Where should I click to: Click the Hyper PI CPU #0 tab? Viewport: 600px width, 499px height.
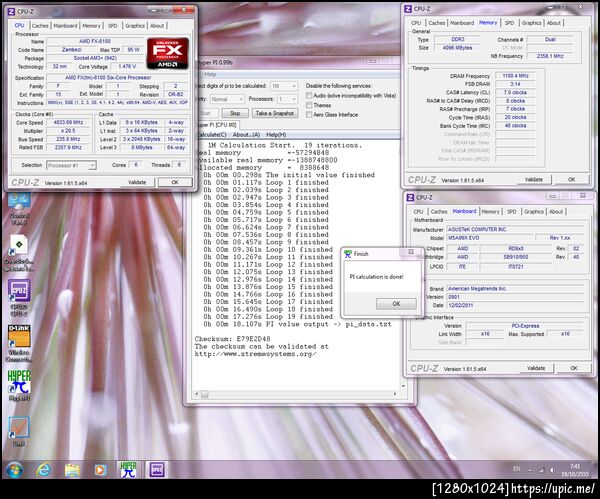pyautogui.click(x=217, y=125)
